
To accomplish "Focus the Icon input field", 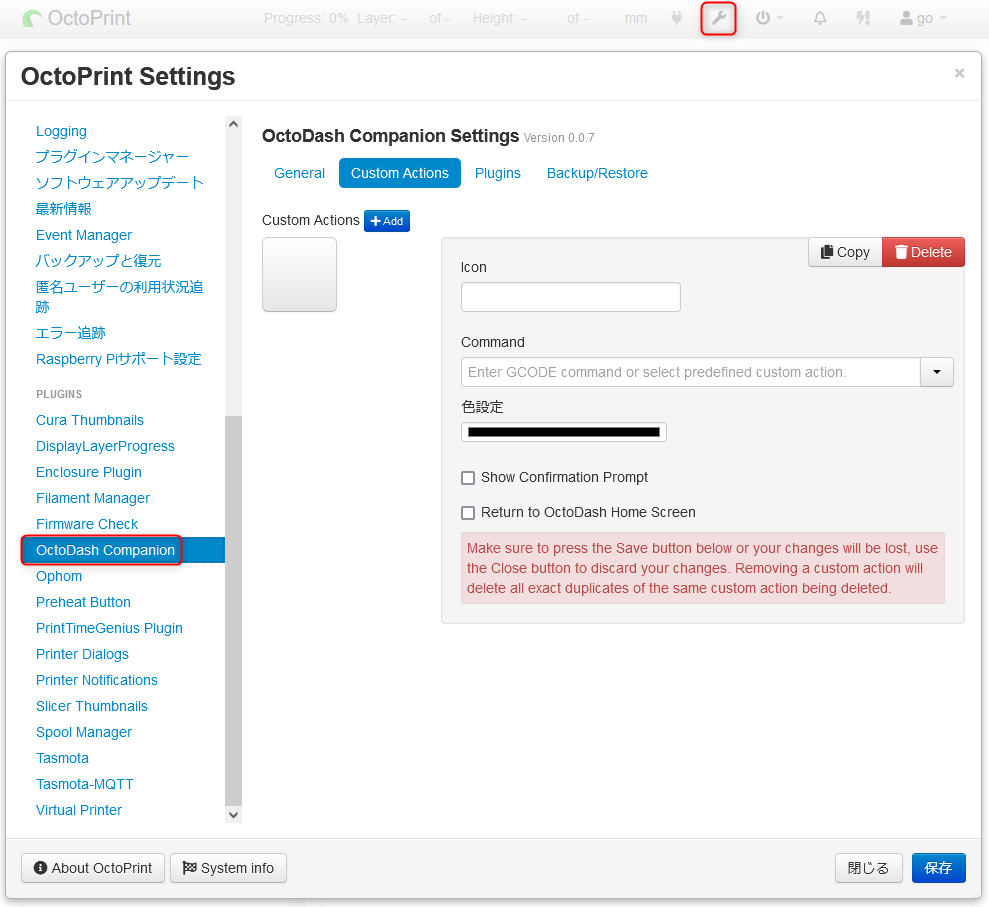I will tap(571, 296).
